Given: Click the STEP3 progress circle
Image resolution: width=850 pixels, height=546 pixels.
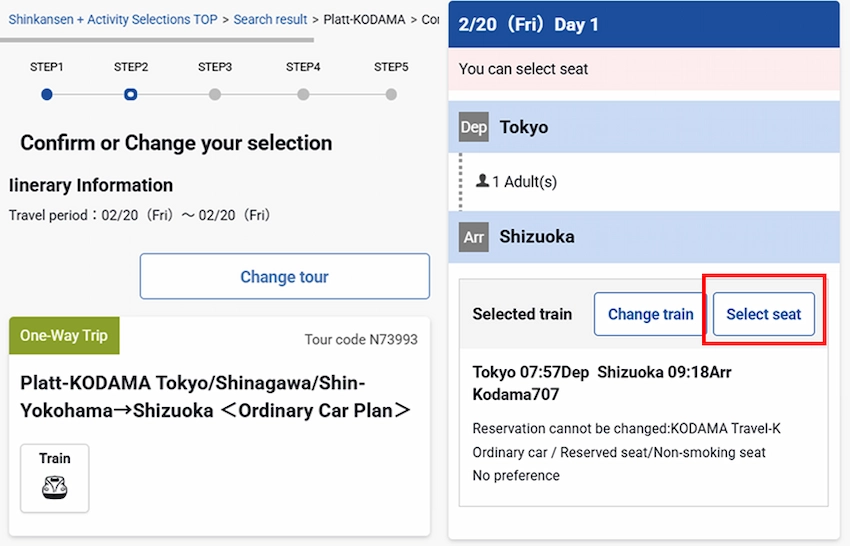Looking at the screenshot, I should coord(215,95).
